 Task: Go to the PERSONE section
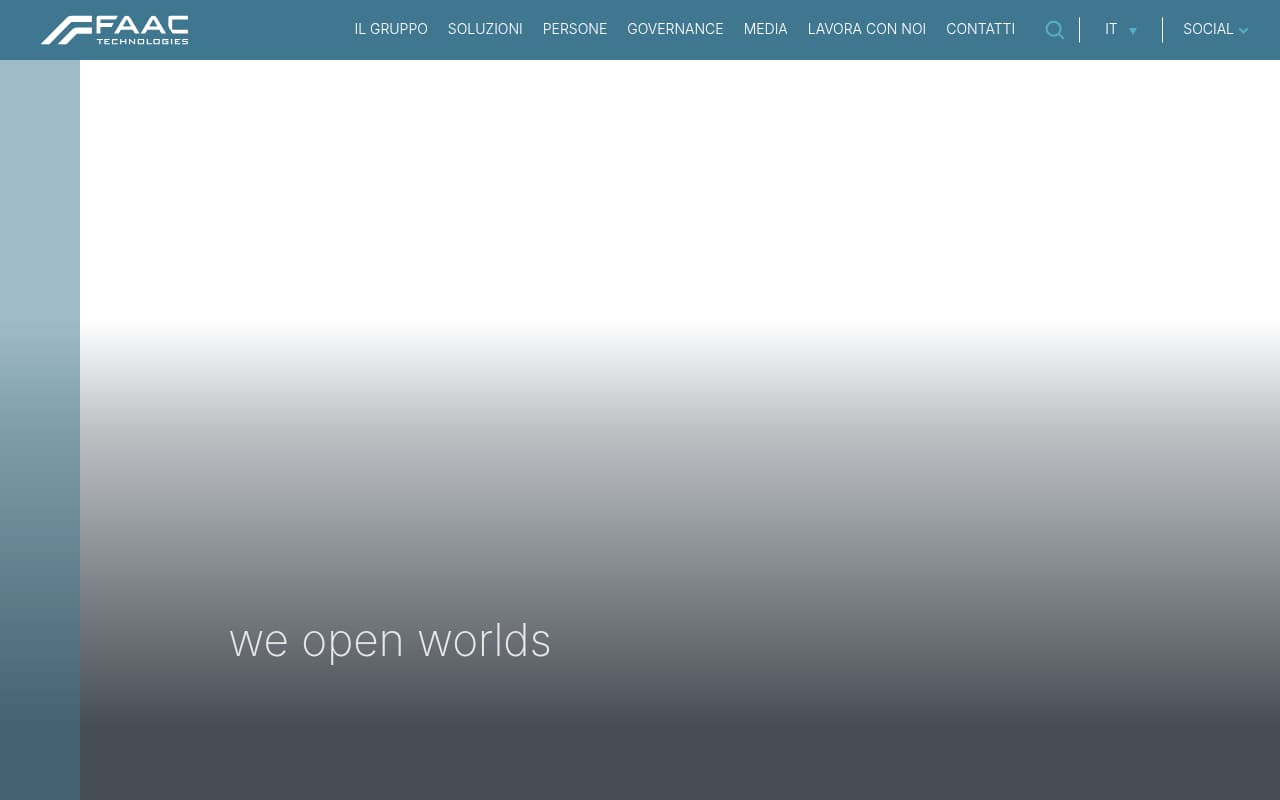click(x=575, y=29)
